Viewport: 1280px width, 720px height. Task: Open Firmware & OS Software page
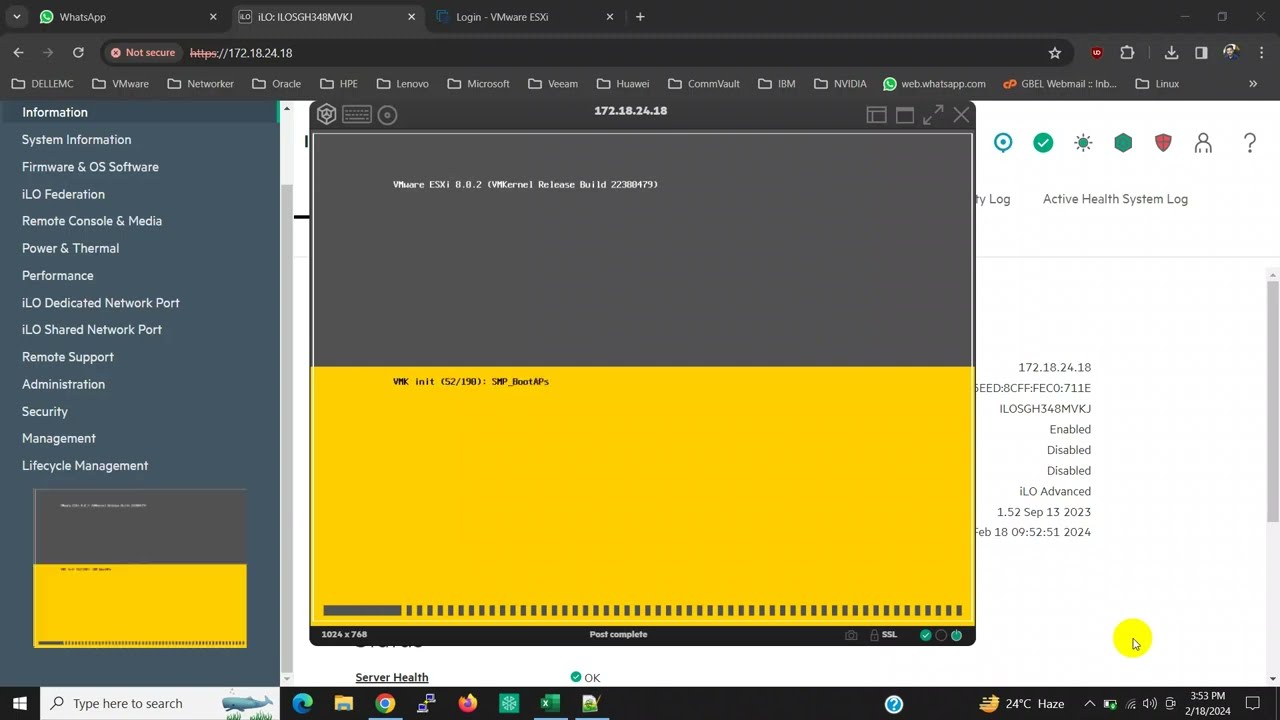tap(90, 167)
